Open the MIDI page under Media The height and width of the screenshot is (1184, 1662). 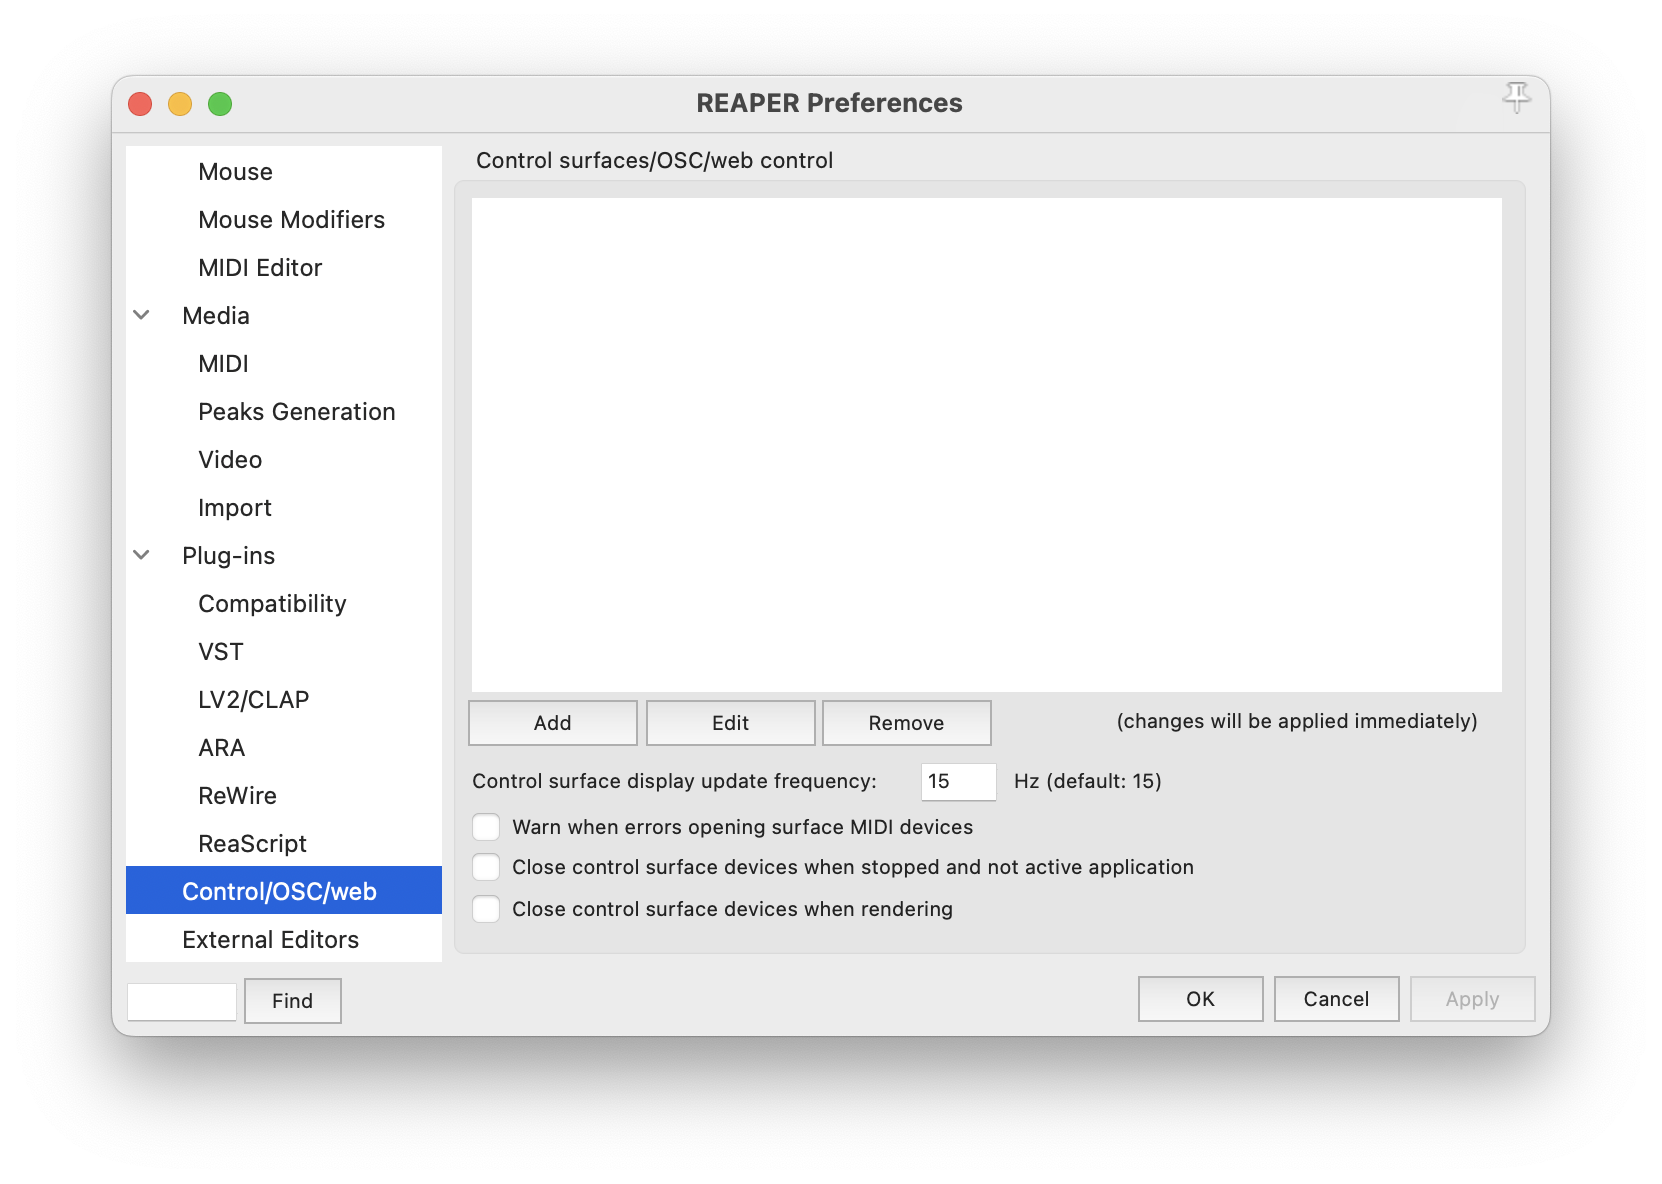pos(284,364)
